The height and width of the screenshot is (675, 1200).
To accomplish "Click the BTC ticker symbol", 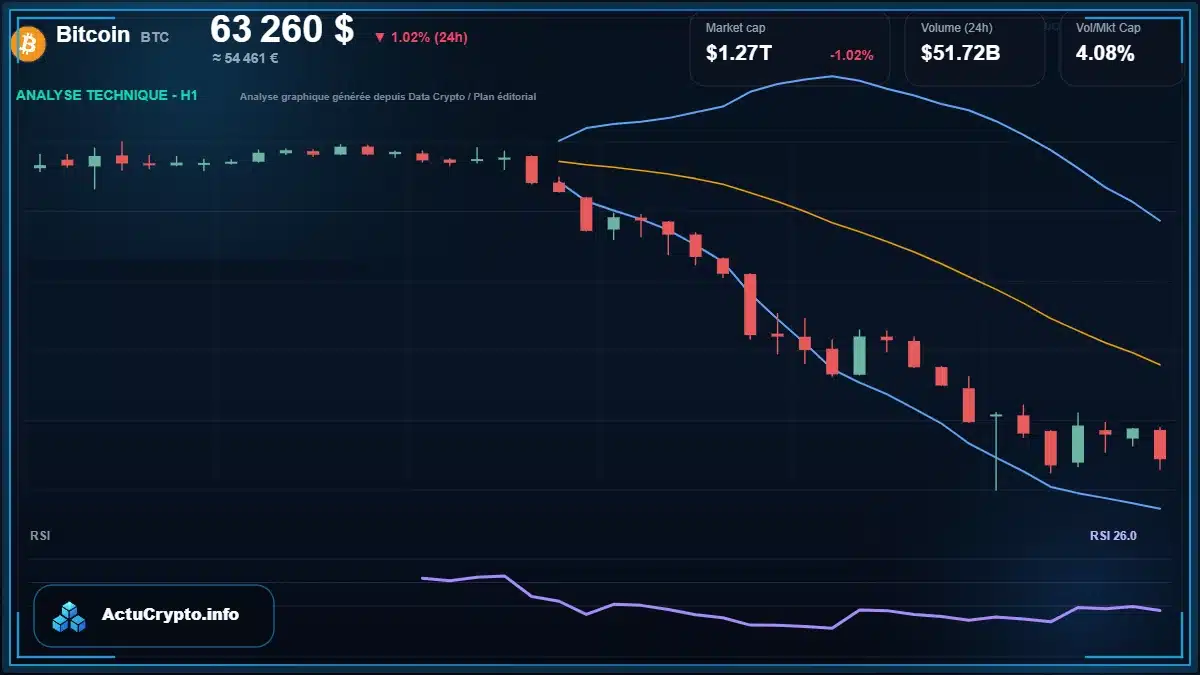I will [x=155, y=37].
